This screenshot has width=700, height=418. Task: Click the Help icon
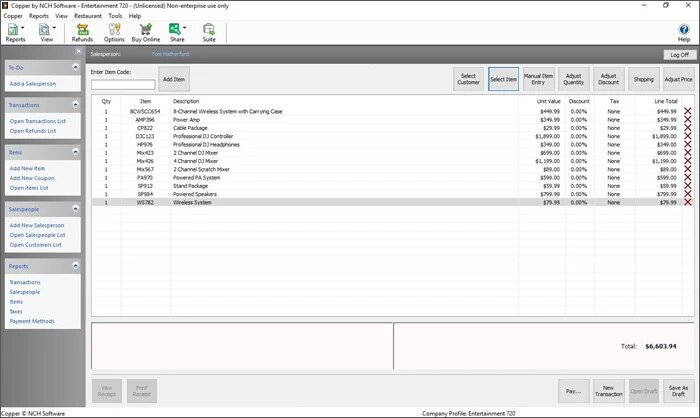tap(683, 29)
